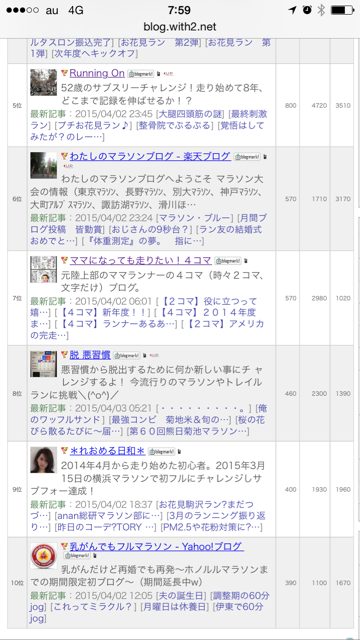Tap the 乳がんでもフルマラソン badge thumbnail

pyautogui.click(x=44, y=556)
